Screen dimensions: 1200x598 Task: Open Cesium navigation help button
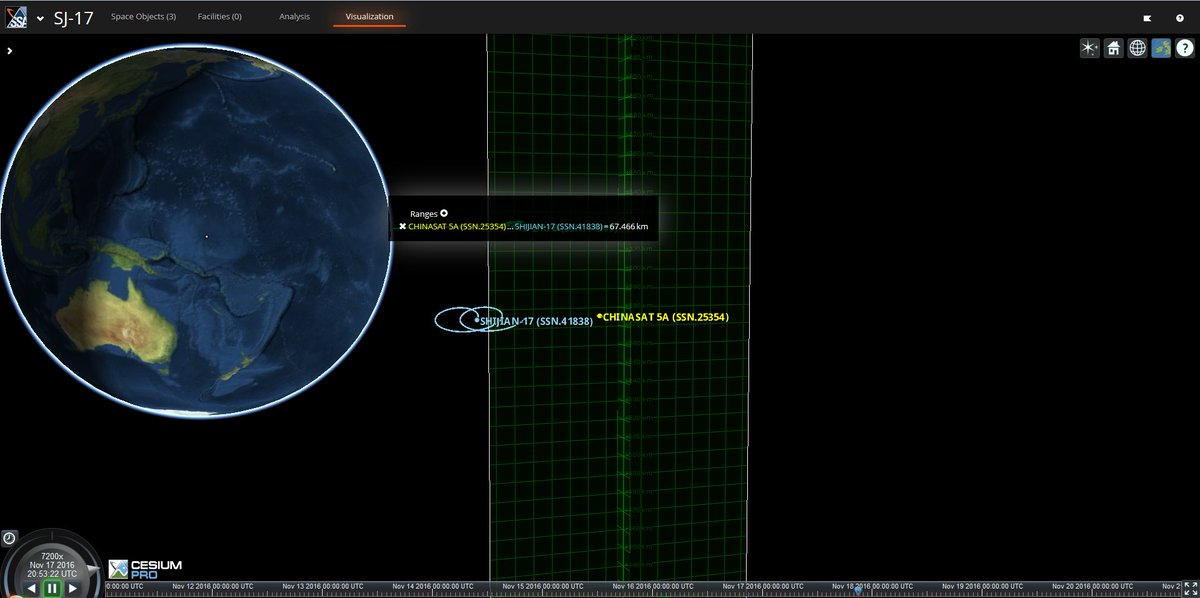1184,48
